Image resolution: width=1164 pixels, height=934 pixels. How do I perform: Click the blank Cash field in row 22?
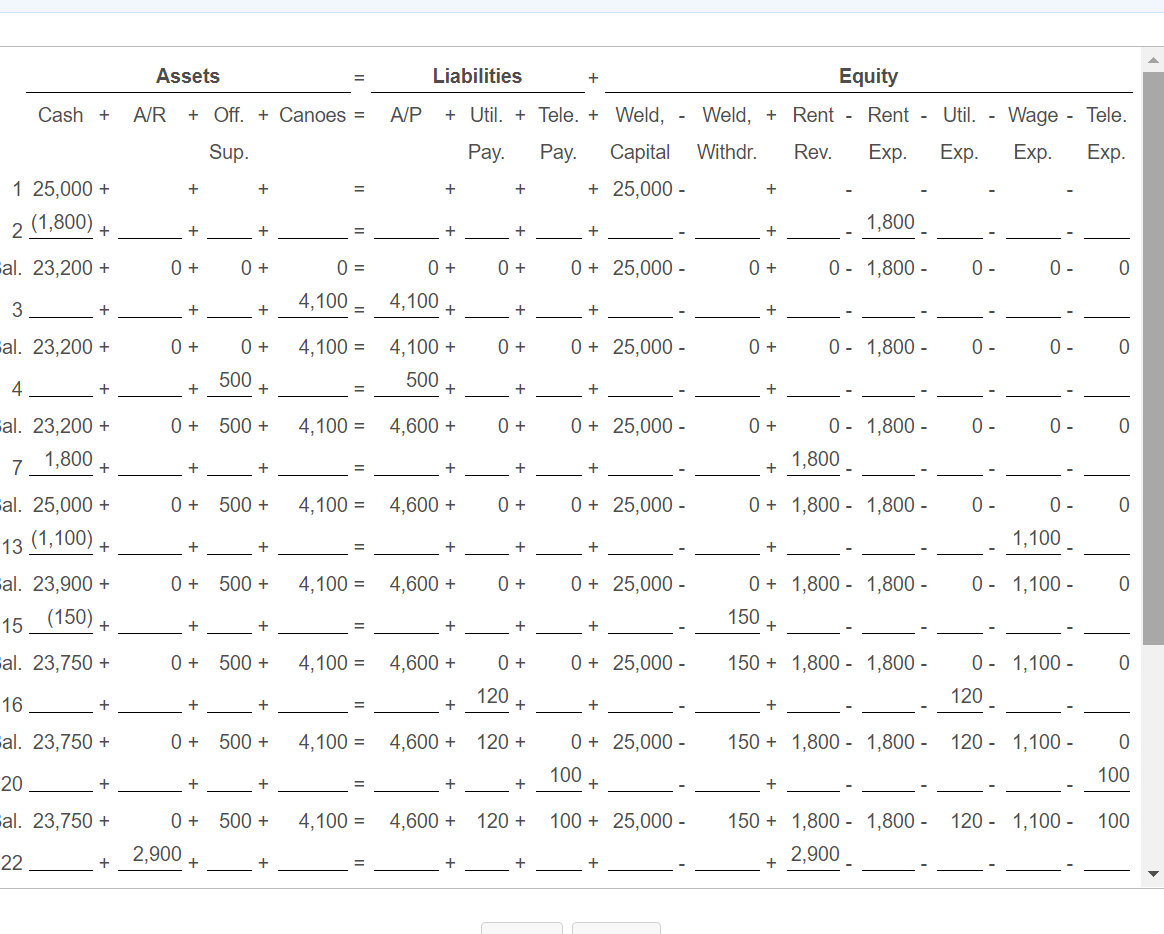61,860
